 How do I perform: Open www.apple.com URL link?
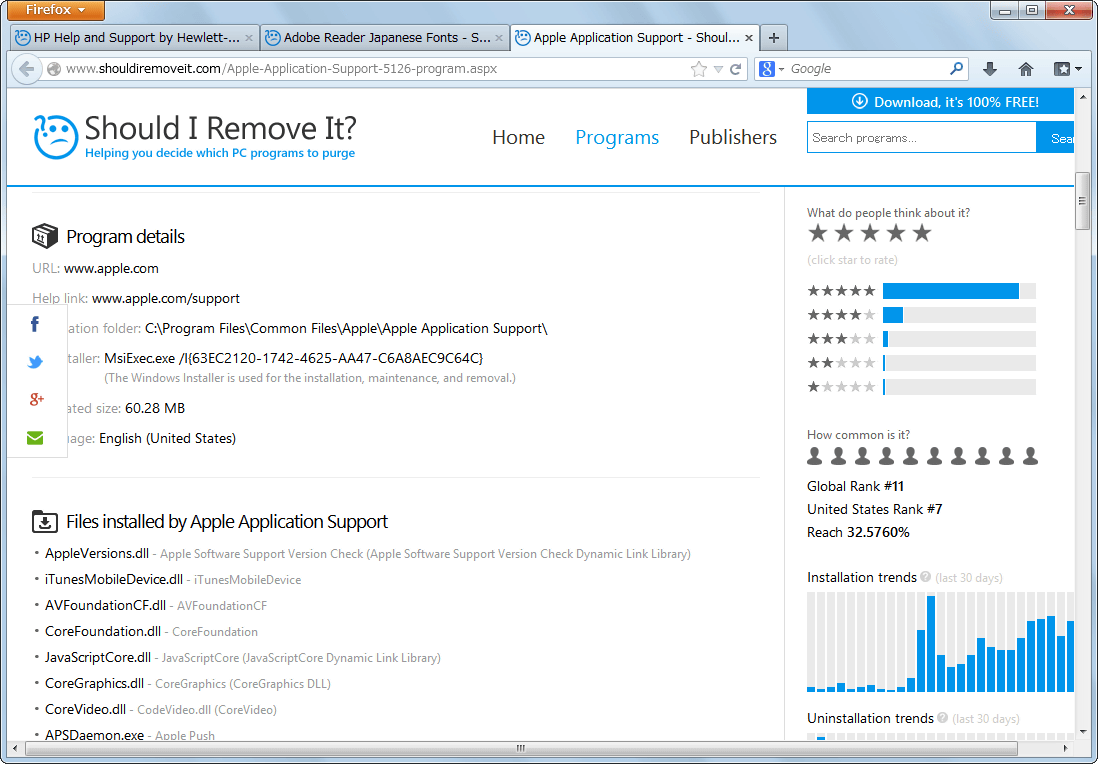(111, 268)
